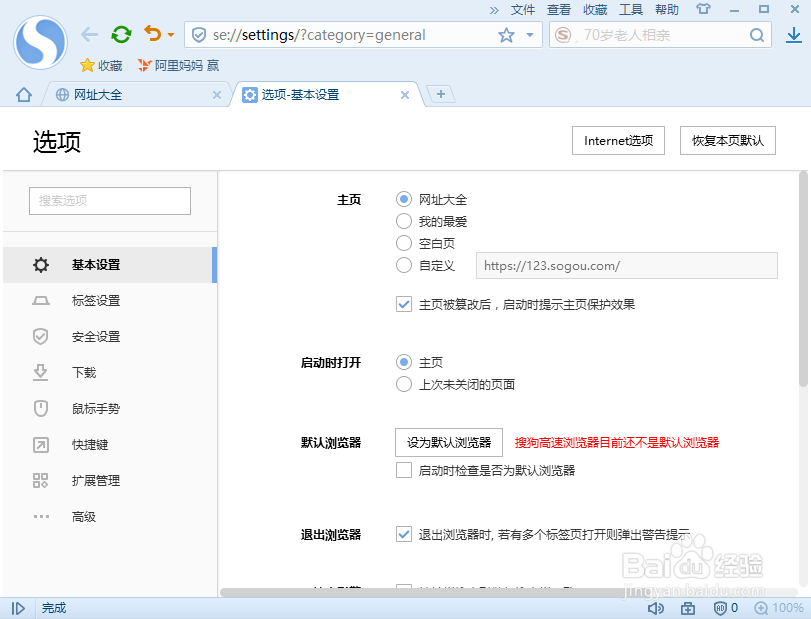Select 我的最爱 homepage radio button
Image resolution: width=811 pixels, height=619 pixels.
[404, 221]
